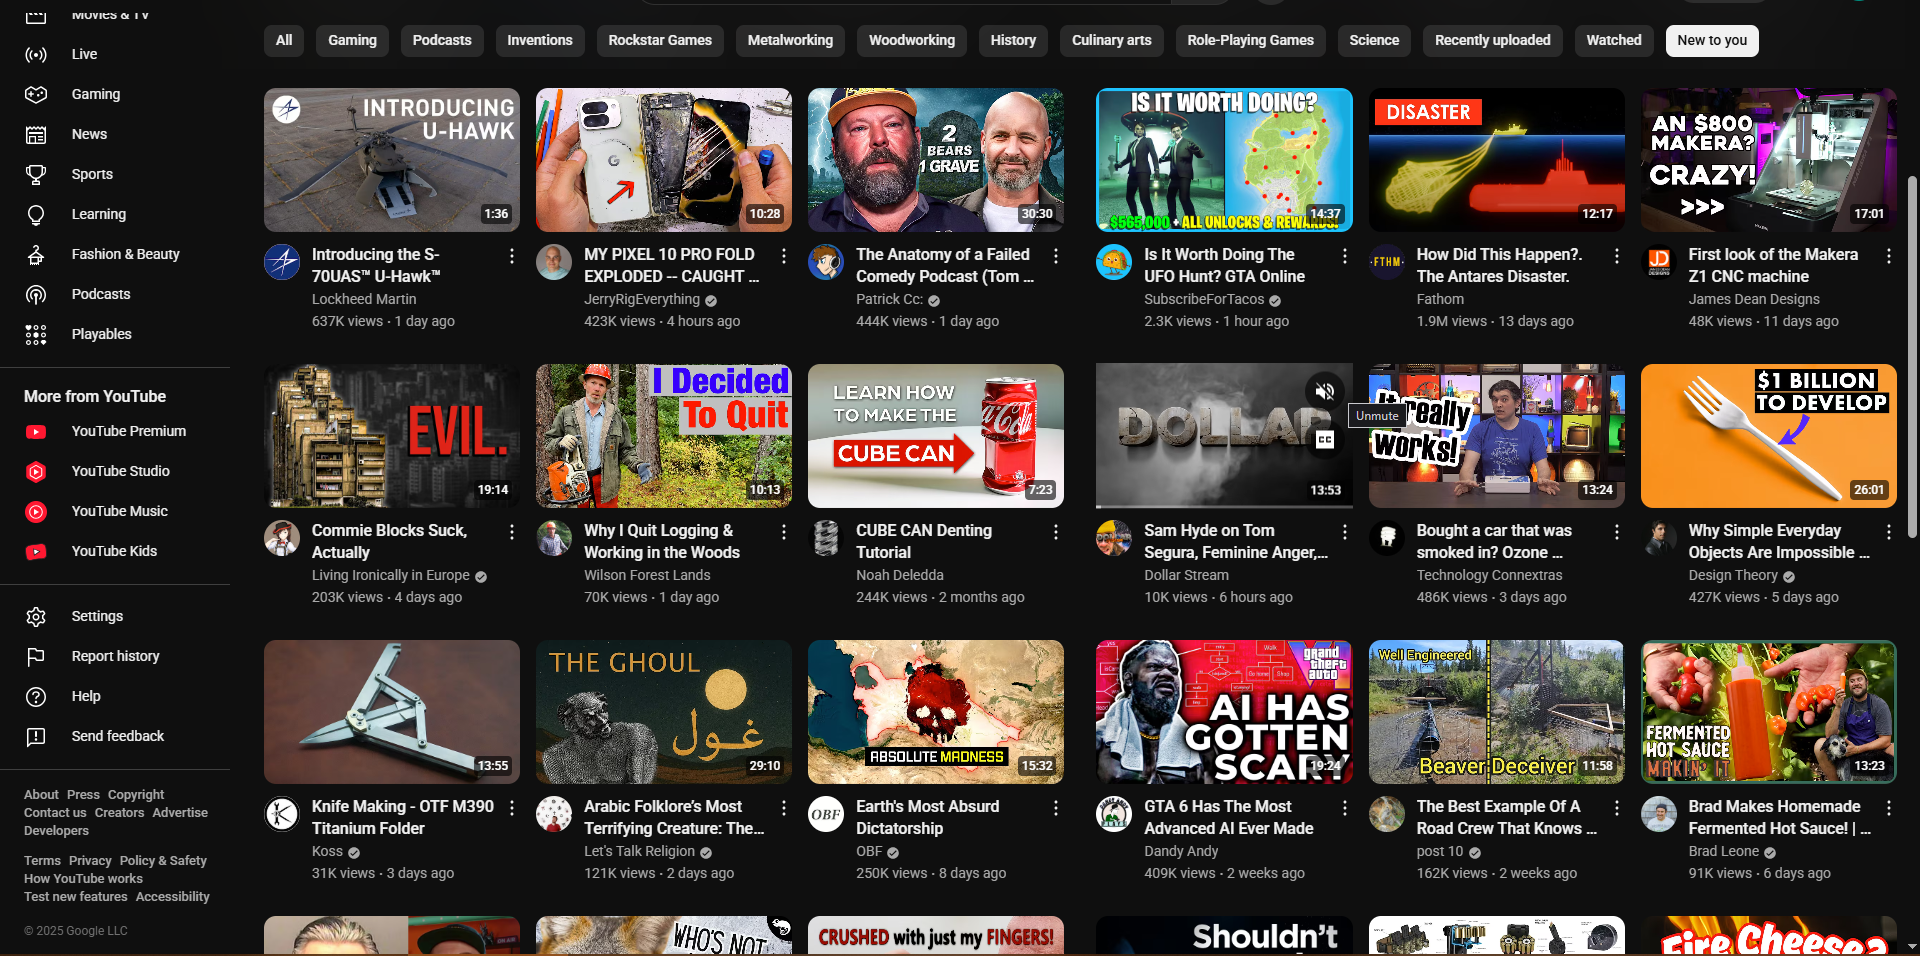Open options menu for Makera Z1 CNC video
Screen dimensions: 1920x956
(x=1888, y=256)
